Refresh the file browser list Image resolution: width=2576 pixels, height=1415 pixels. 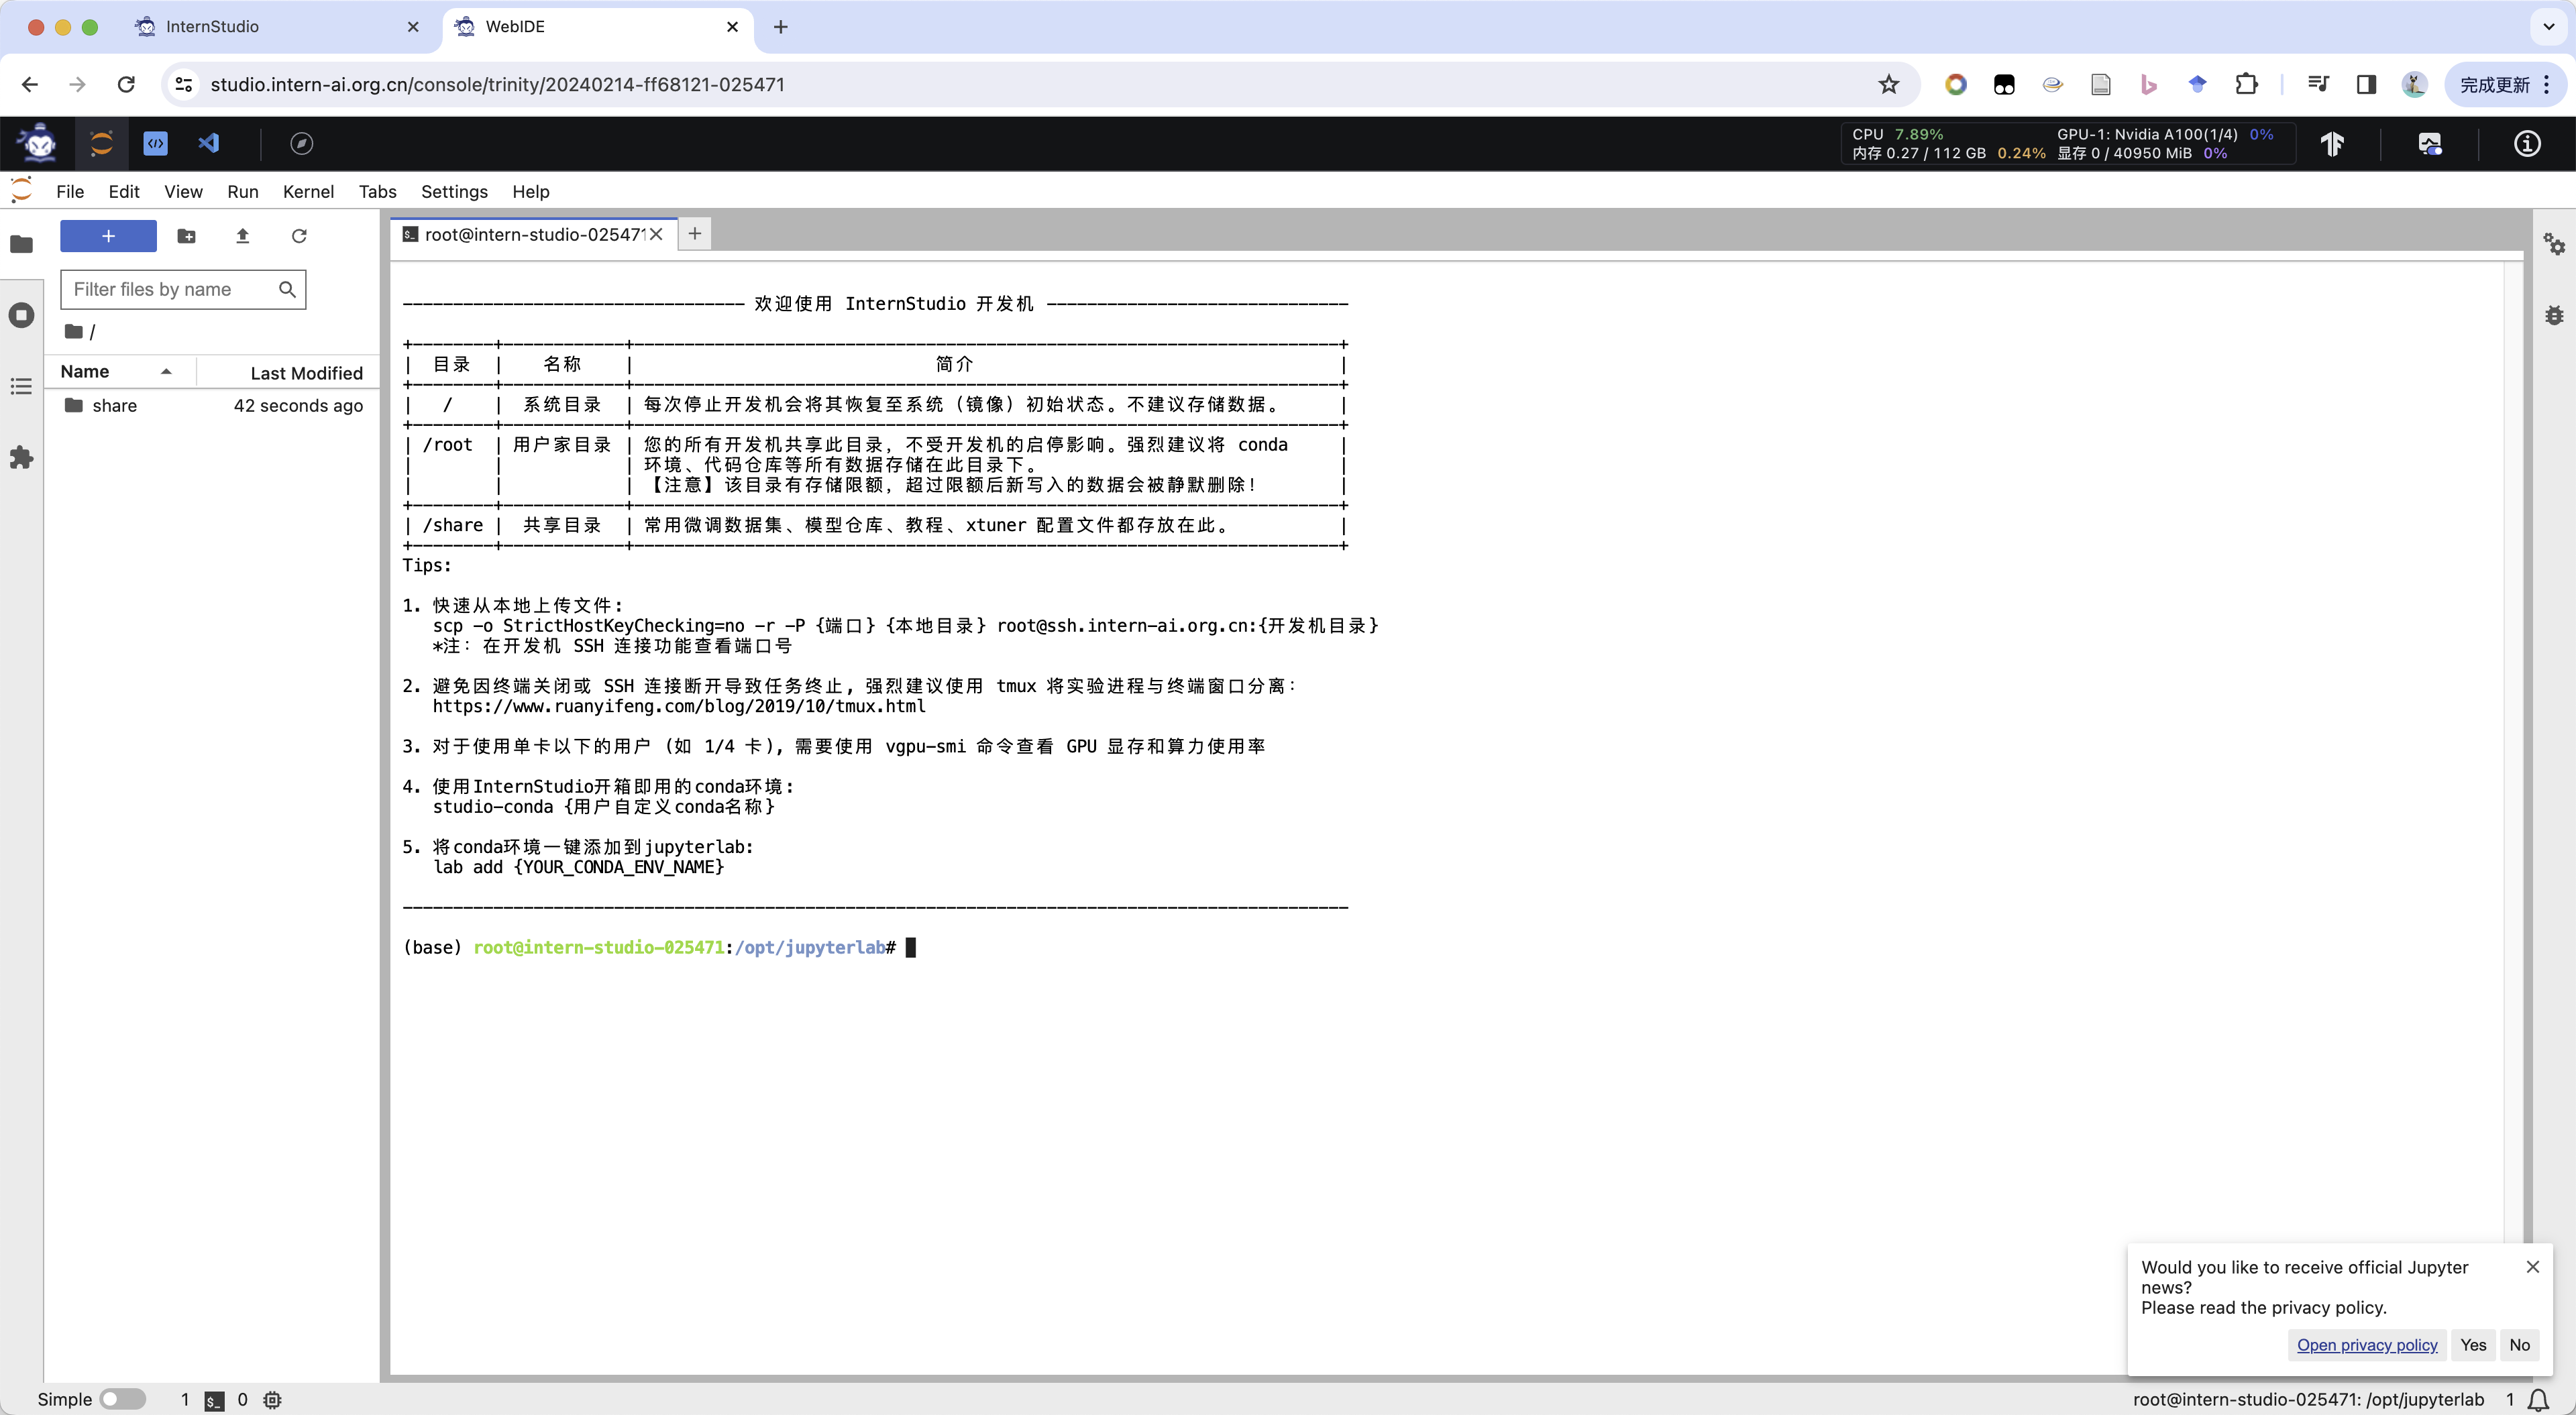click(299, 236)
